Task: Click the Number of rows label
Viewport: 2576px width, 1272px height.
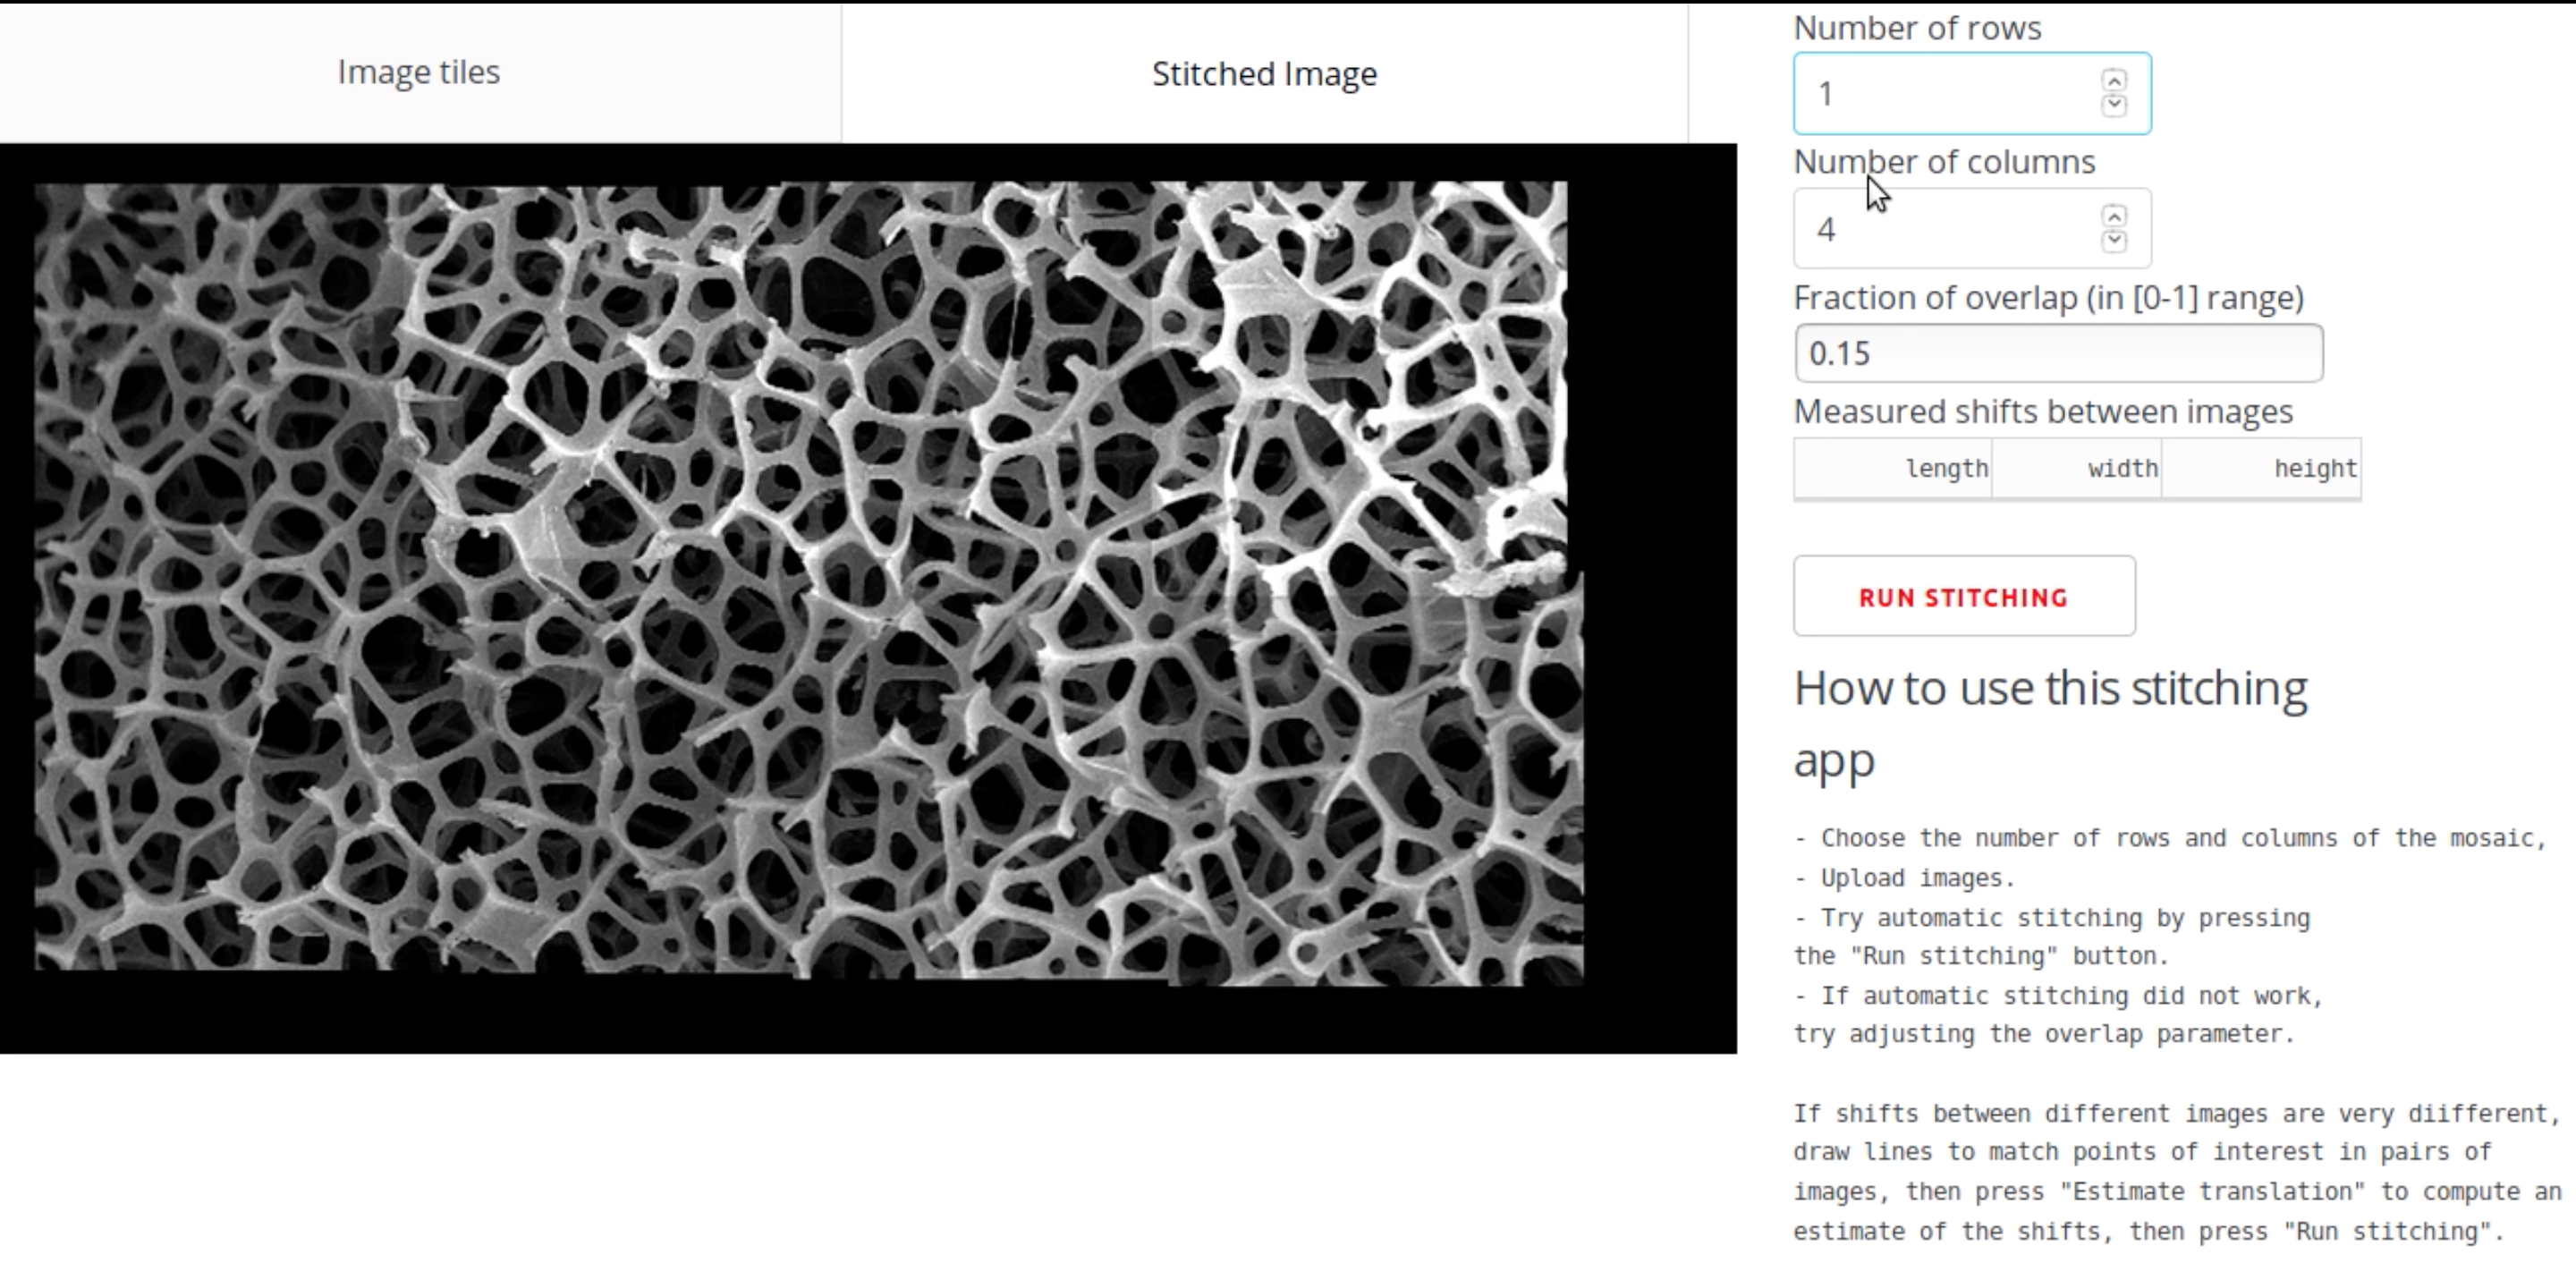Action: click(1917, 28)
